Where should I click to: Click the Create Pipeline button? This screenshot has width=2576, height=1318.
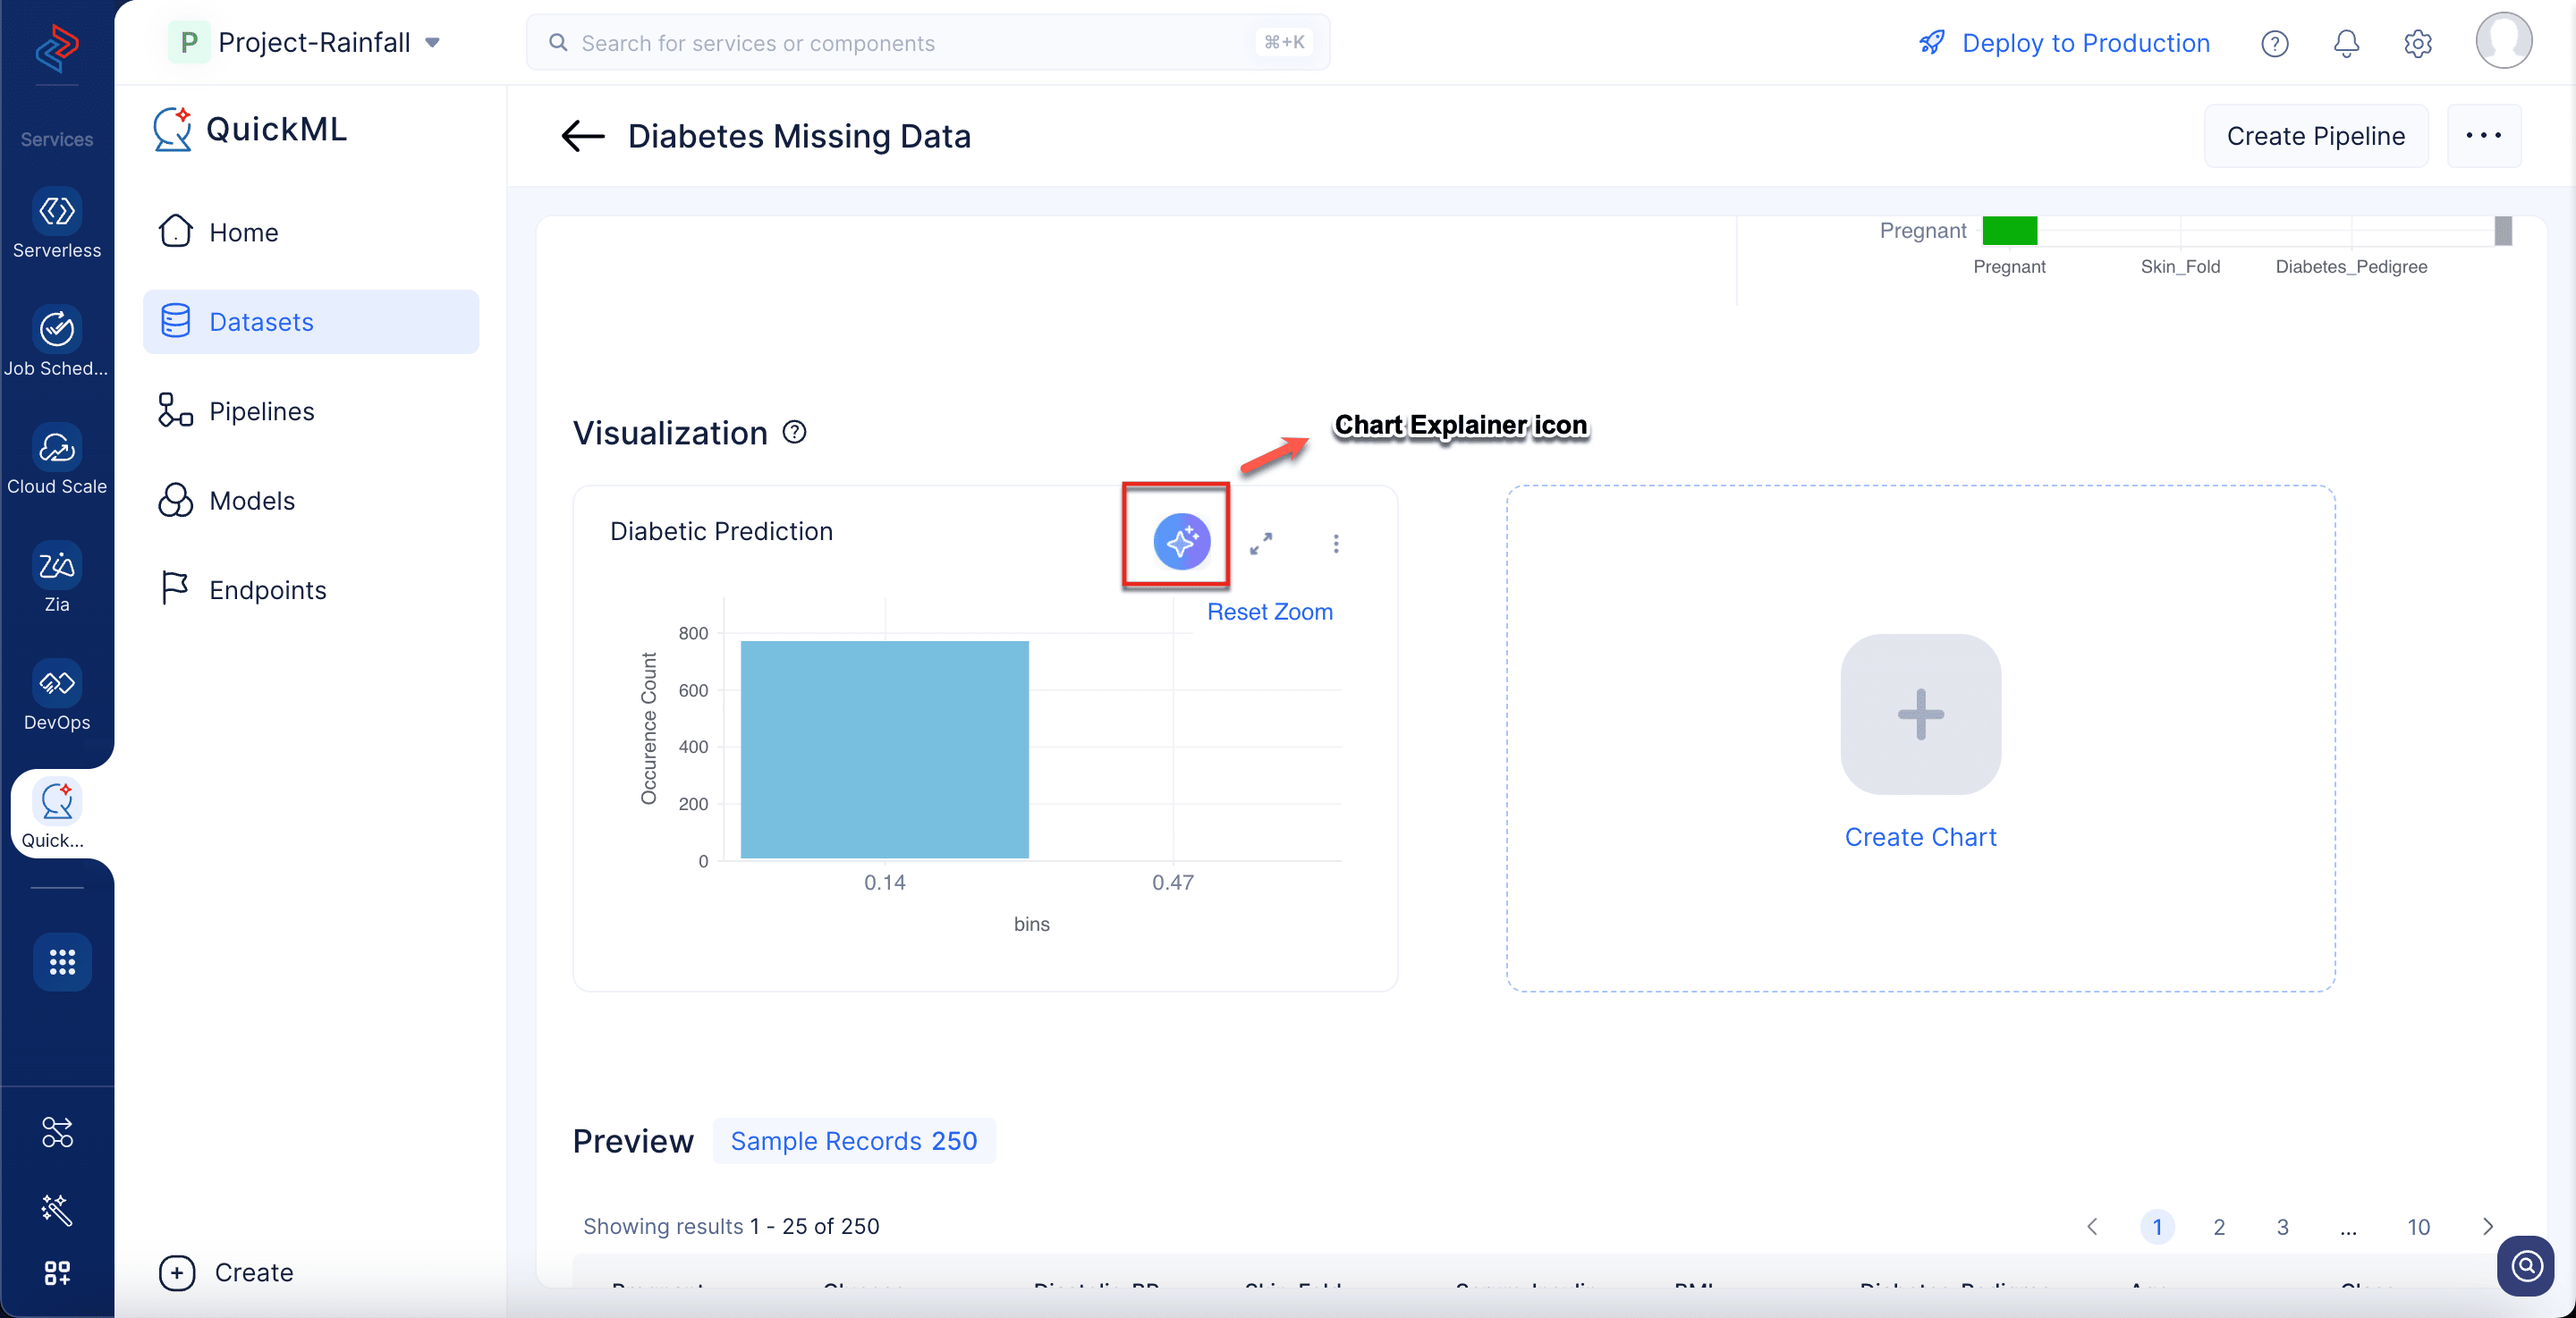click(x=2315, y=135)
